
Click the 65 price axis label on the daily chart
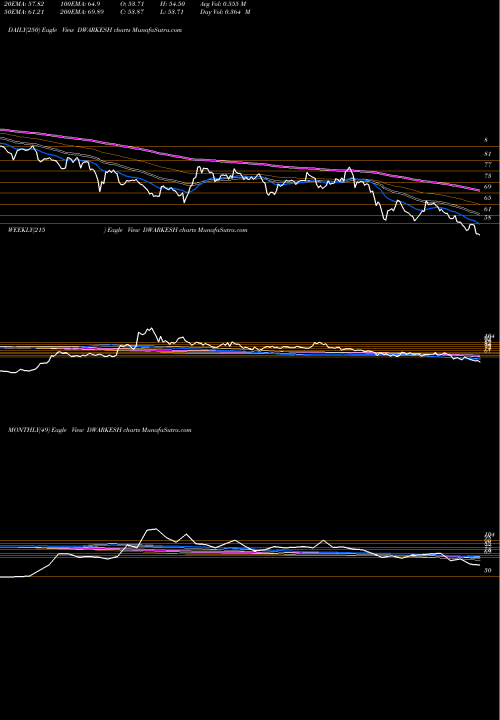488,198
